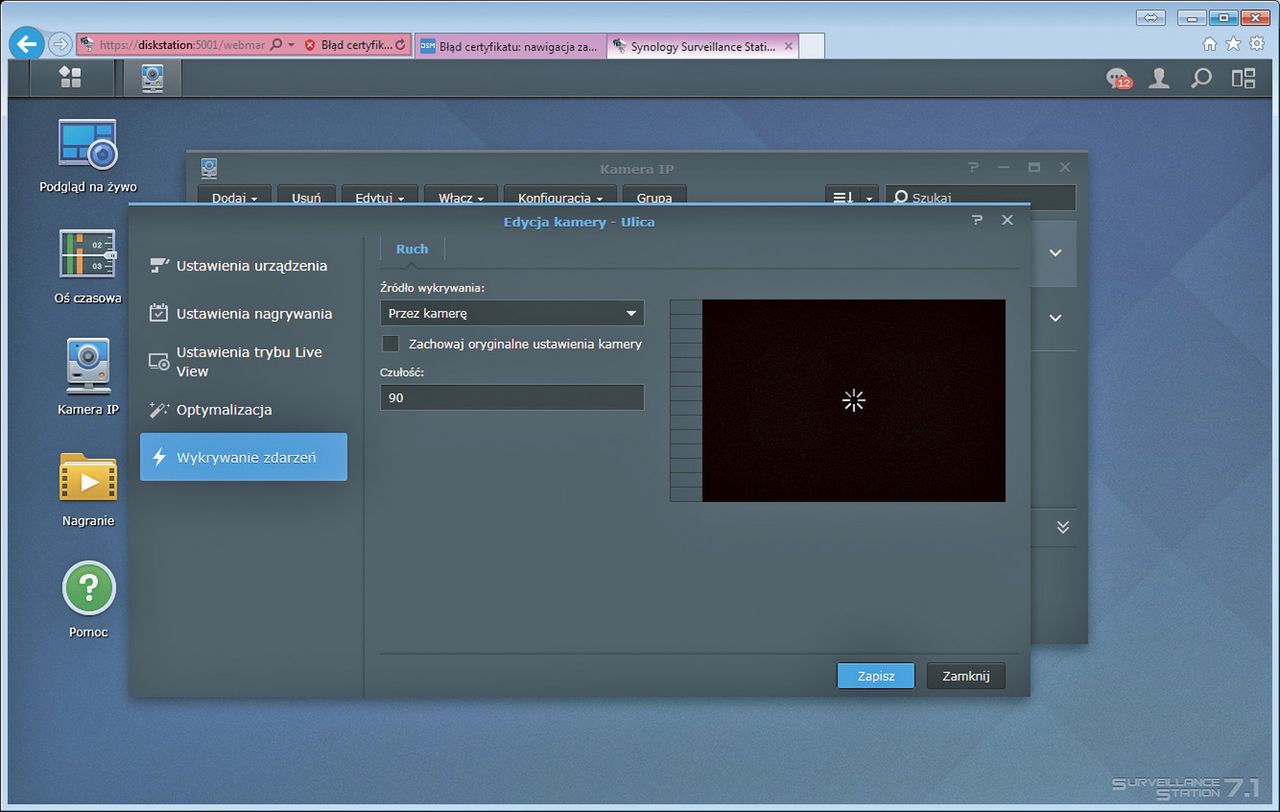
Task: Click browser address bar diskstation URL
Action: pos(180,45)
